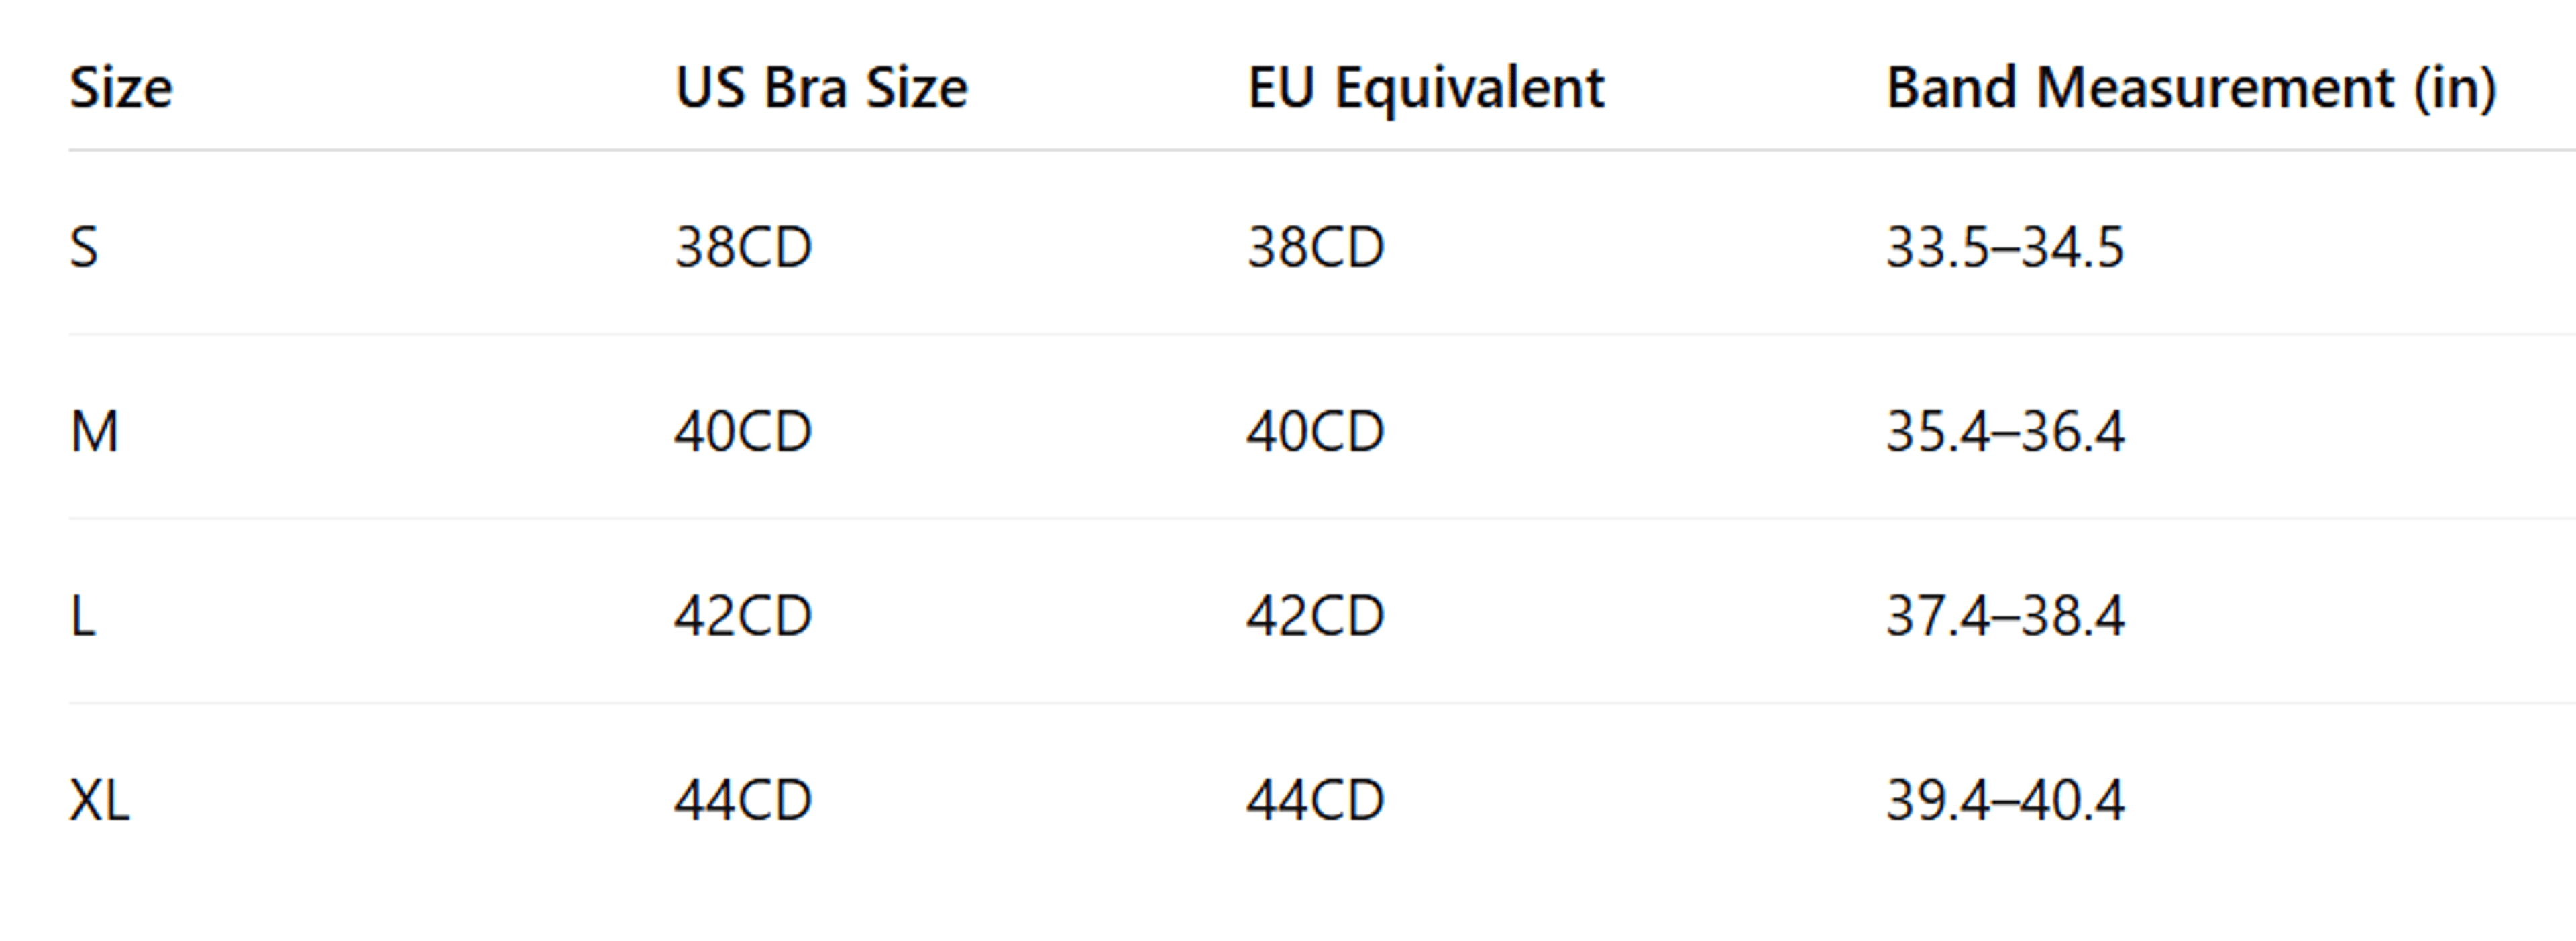Image resolution: width=2576 pixels, height=941 pixels.
Task: Click the 38CD EU equivalent cell
Action: (x=1315, y=247)
